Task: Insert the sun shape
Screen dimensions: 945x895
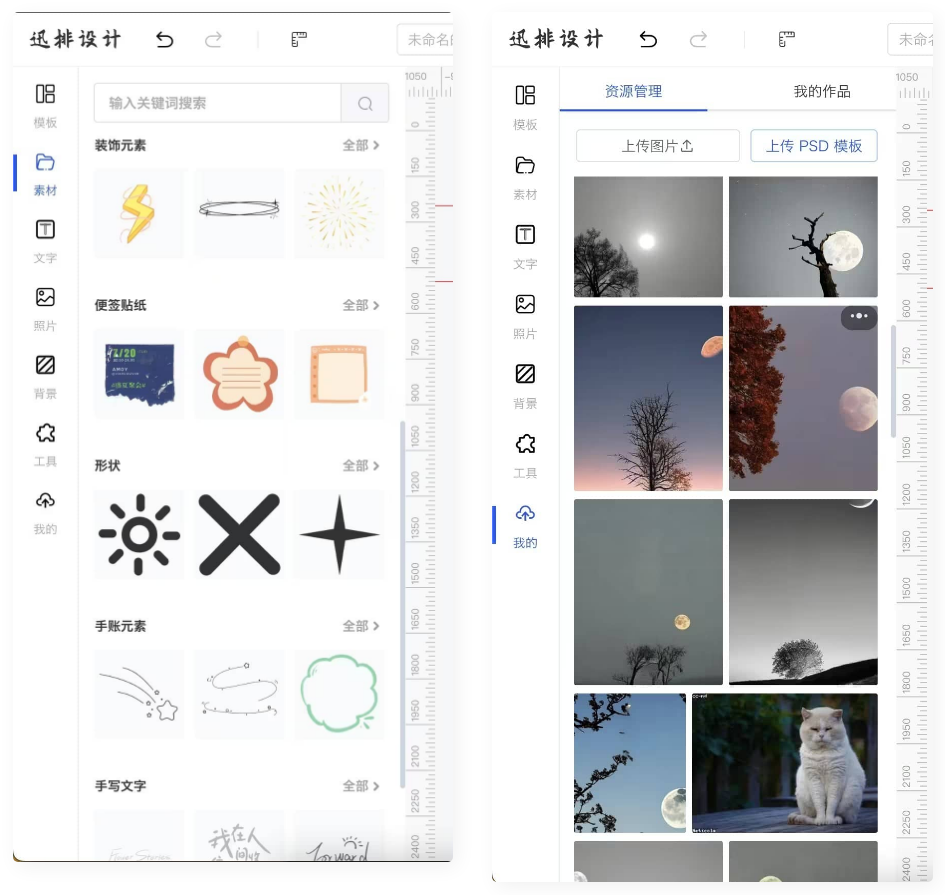Action: pyautogui.click(x=139, y=534)
